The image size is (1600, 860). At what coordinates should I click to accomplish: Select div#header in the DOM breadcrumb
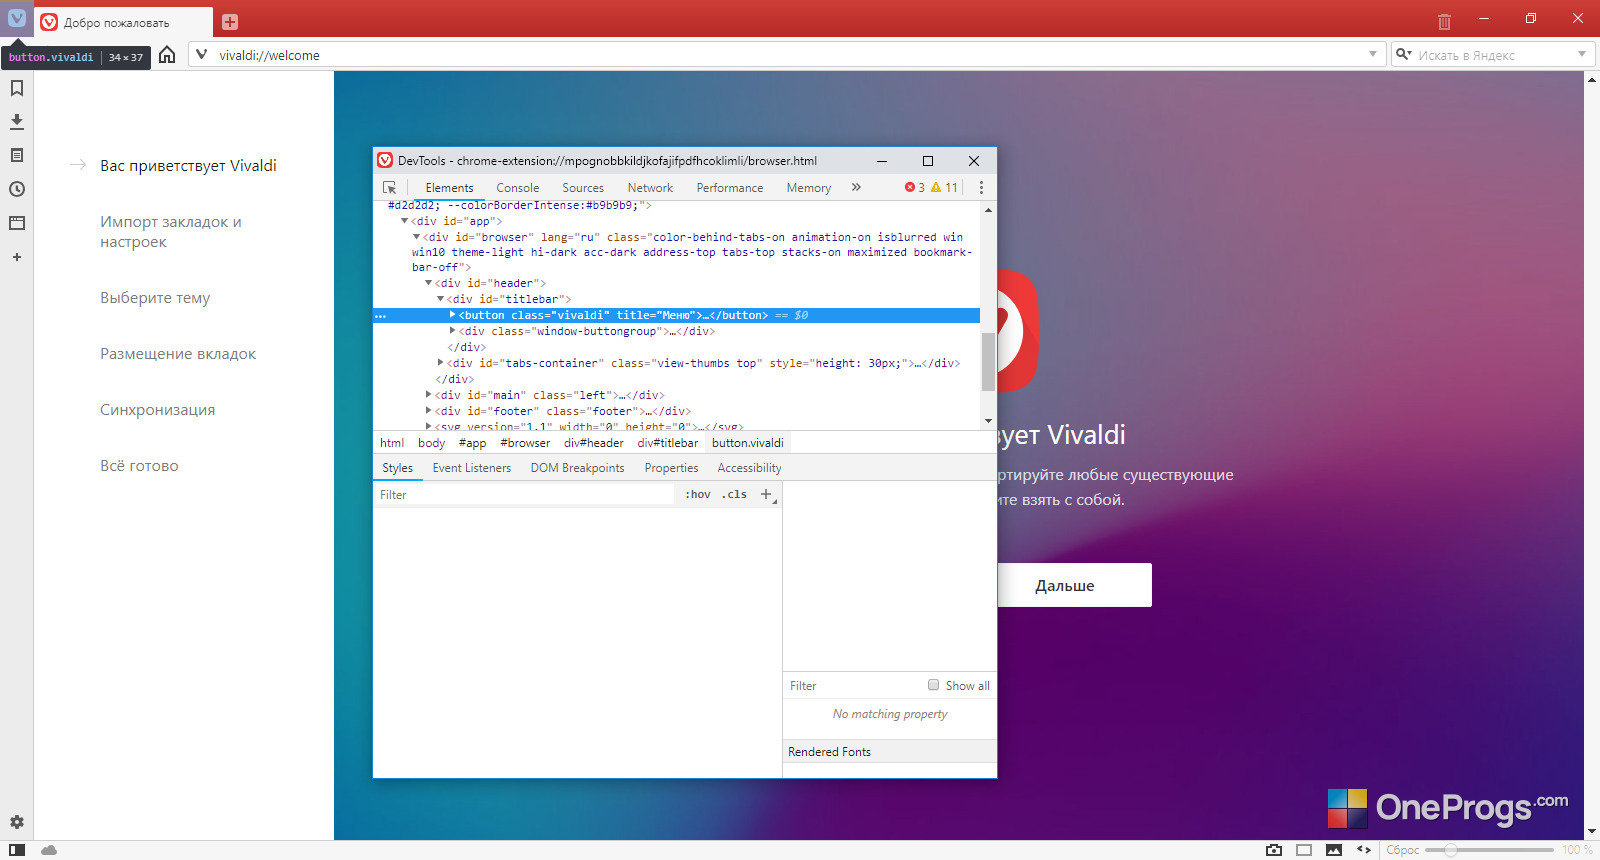(594, 443)
